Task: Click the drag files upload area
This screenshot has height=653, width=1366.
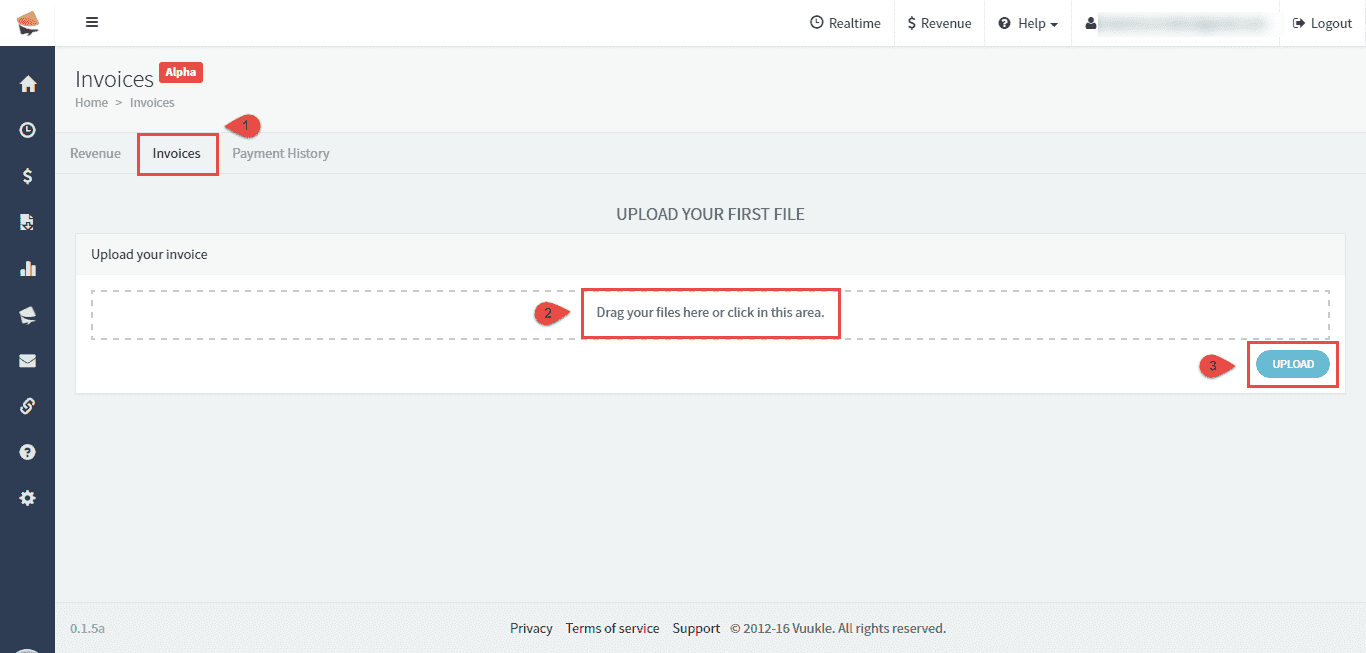Action: 710,313
